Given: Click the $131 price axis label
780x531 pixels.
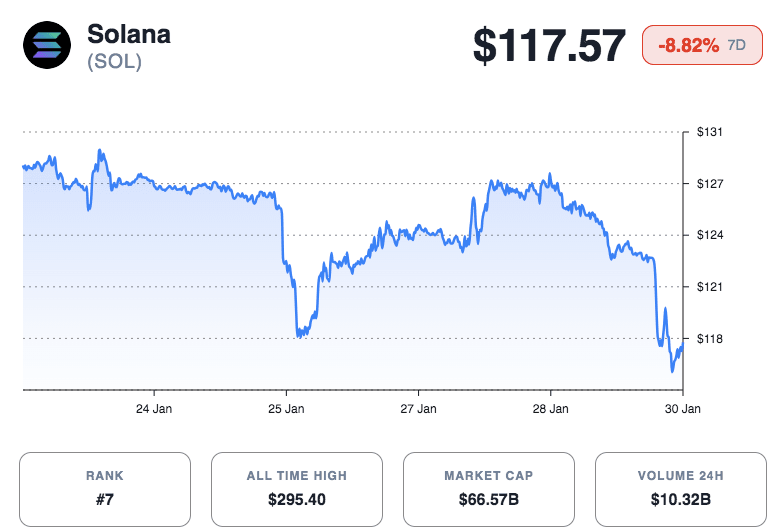Looking at the screenshot, I should [x=709, y=132].
